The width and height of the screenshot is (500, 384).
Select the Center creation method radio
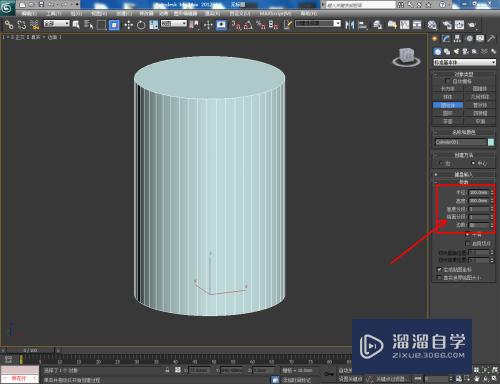click(473, 163)
